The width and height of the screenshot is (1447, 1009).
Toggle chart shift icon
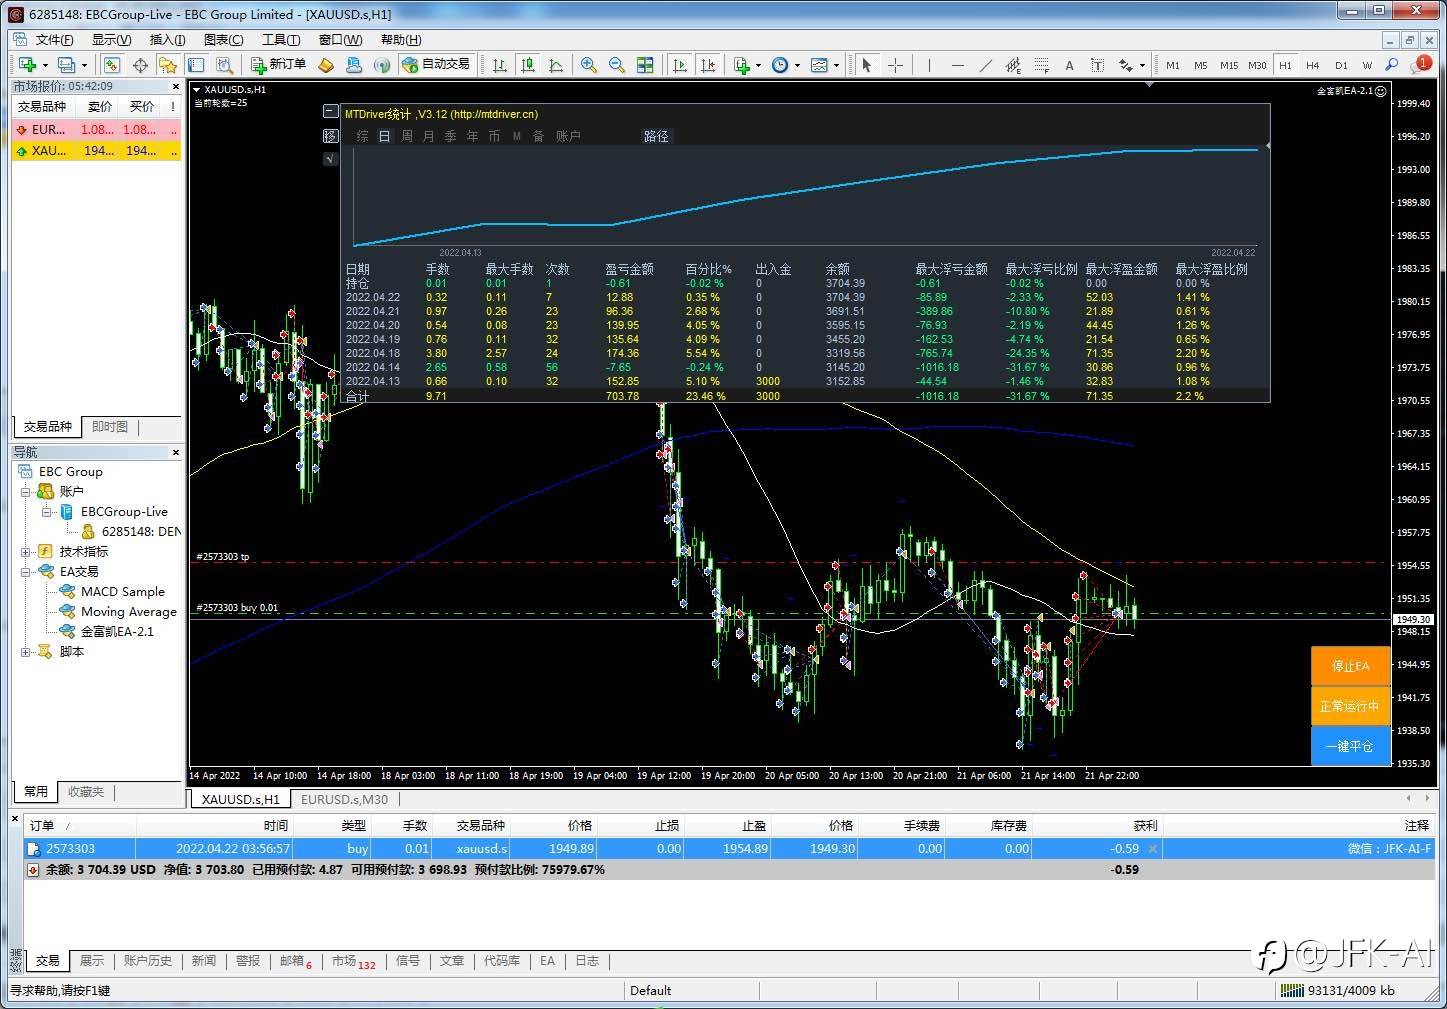[x=708, y=65]
